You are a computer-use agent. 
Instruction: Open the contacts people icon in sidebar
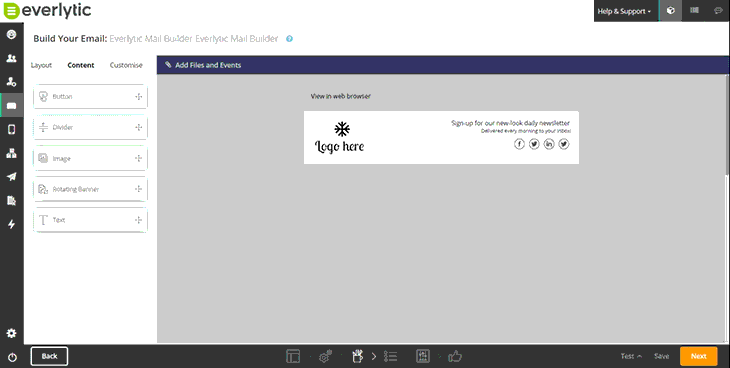coord(11,58)
